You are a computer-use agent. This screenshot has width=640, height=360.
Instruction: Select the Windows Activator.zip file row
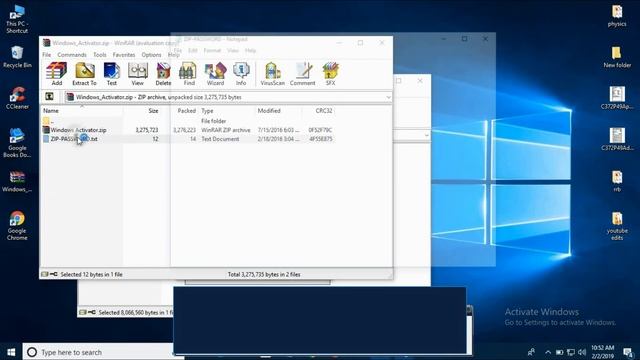(188, 130)
